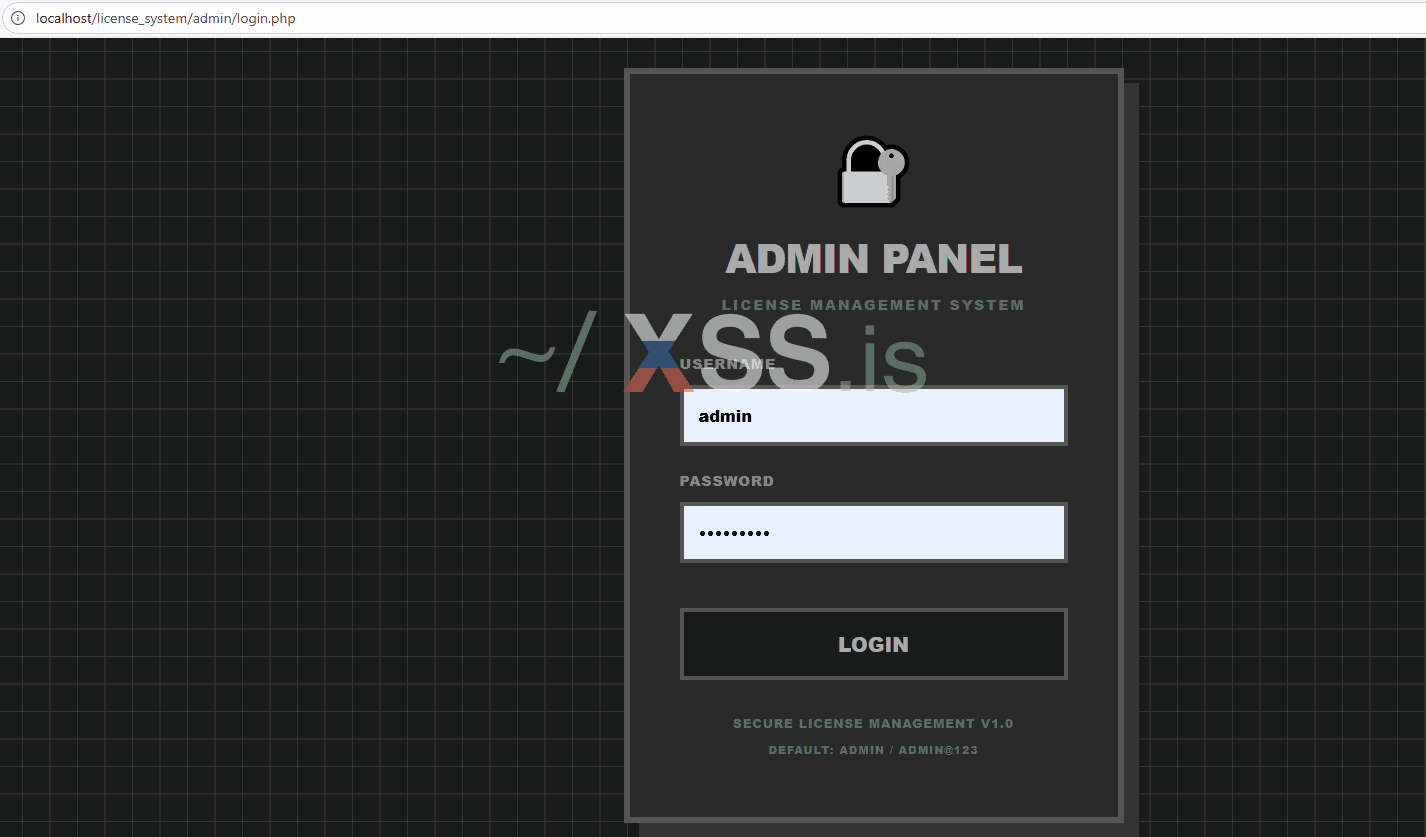Click the LICENSE MANAGEMENT SYSTEM subtitle
This screenshot has height=837, width=1426.
873,305
